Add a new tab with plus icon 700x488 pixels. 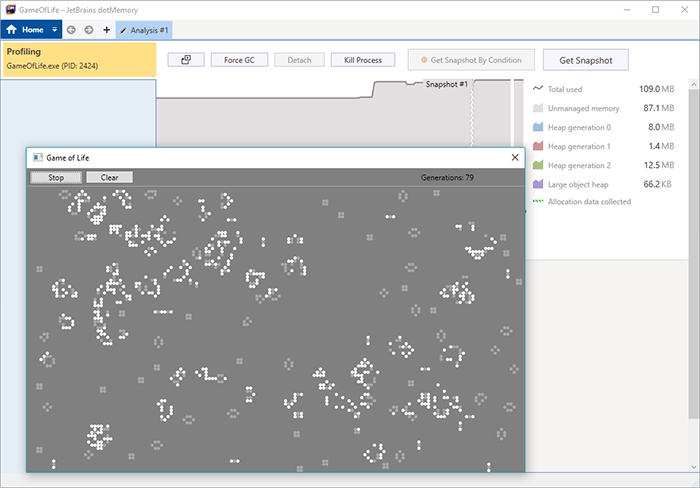107,30
